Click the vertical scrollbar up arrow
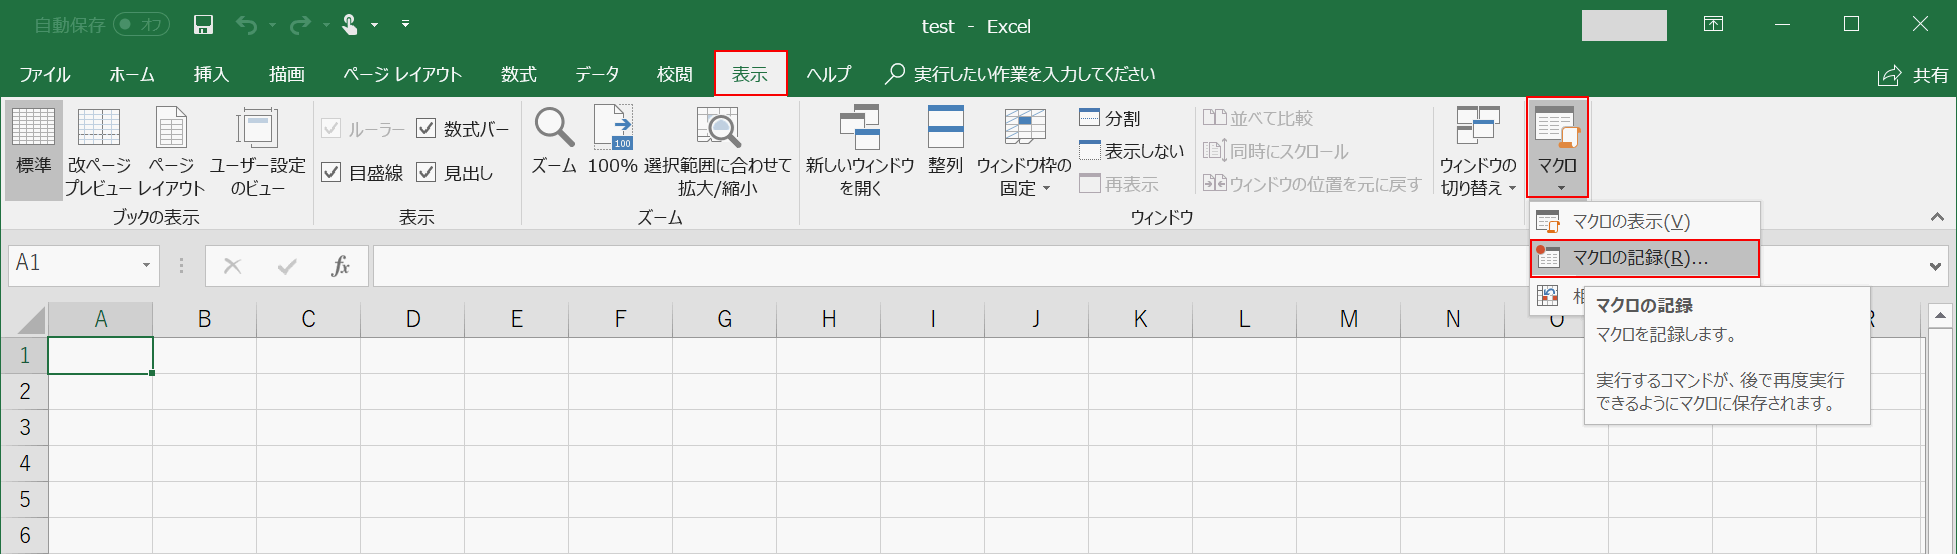This screenshot has height=554, width=1957. point(1940,316)
